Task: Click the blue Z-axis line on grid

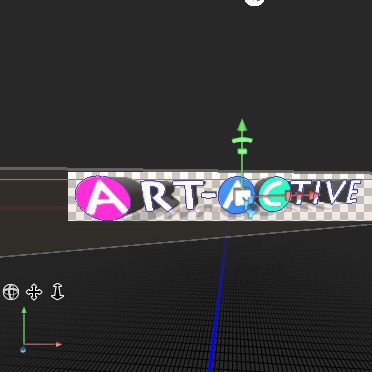Action: click(218, 297)
